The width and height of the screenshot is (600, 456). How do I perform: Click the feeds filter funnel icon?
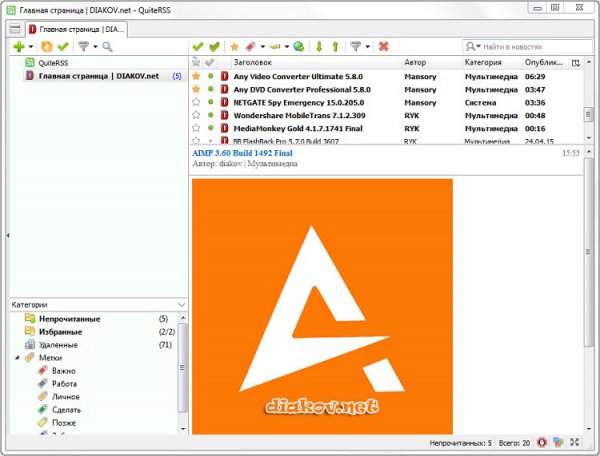pos(83,47)
